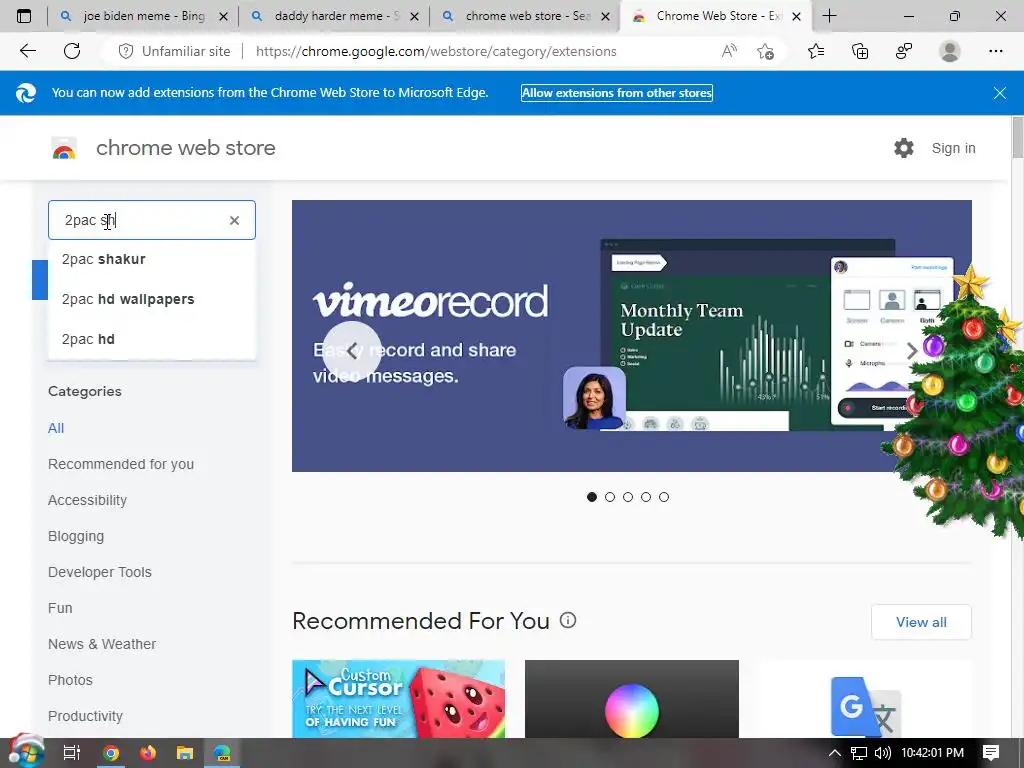Open the Unfamiliar site info icon

[x=126, y=51]
